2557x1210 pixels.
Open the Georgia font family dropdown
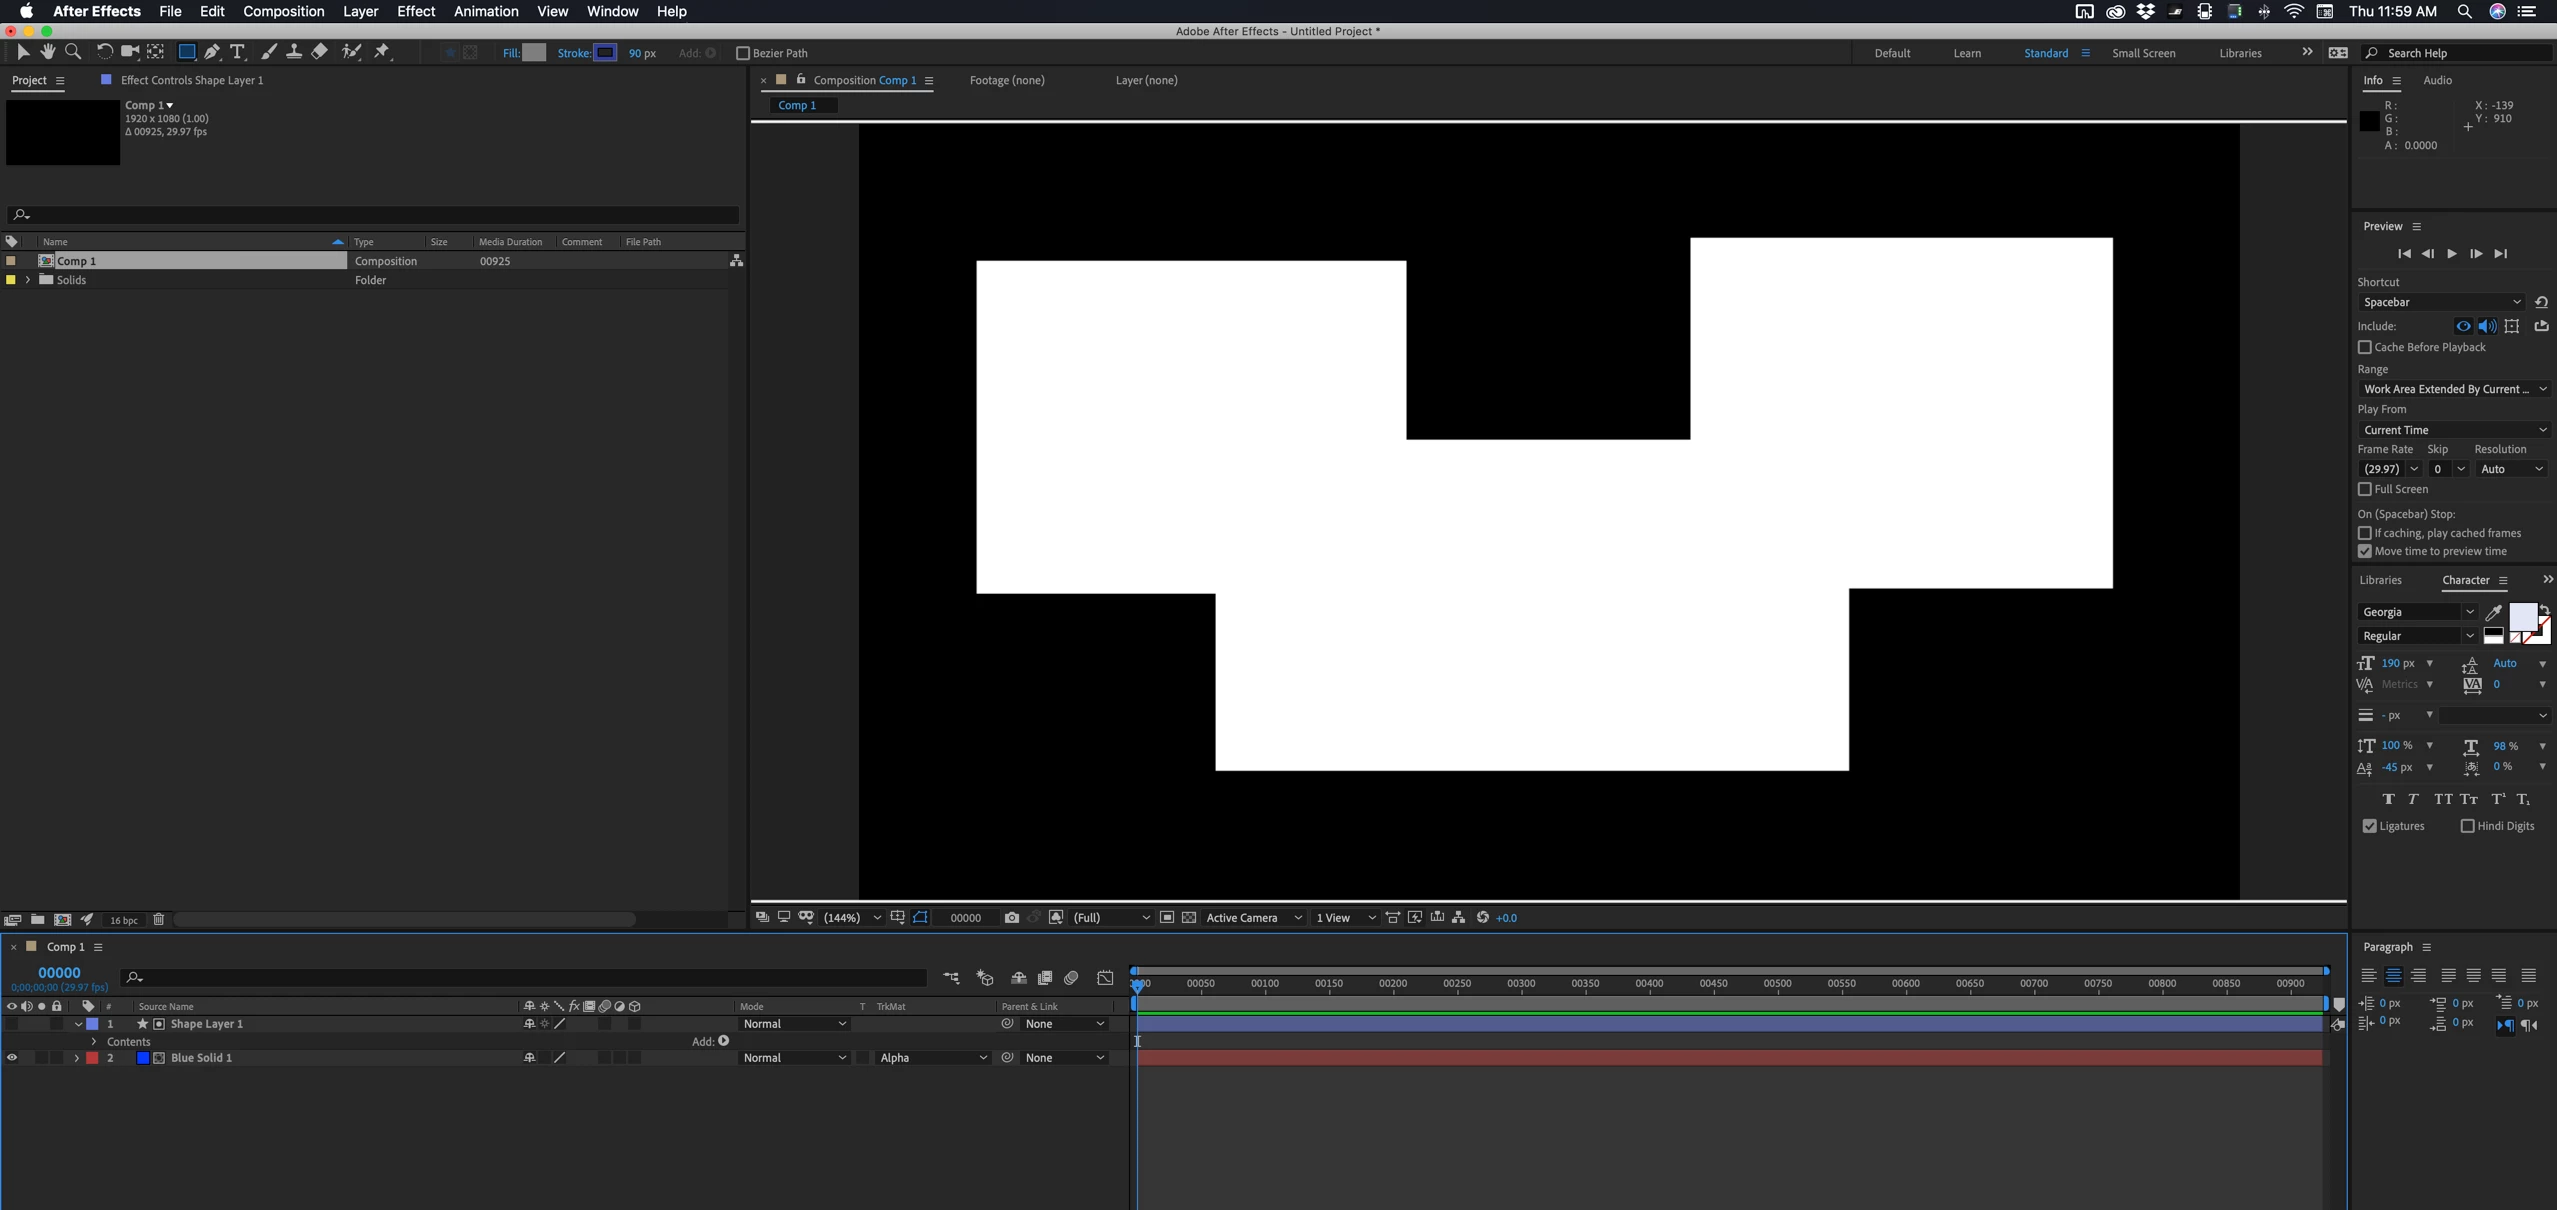click(2417, 612)
